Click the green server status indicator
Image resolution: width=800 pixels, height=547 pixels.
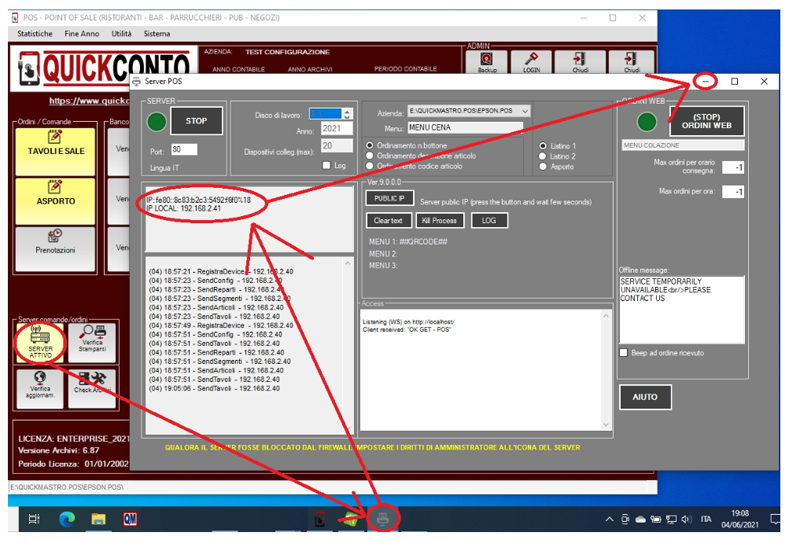point(157,121)
